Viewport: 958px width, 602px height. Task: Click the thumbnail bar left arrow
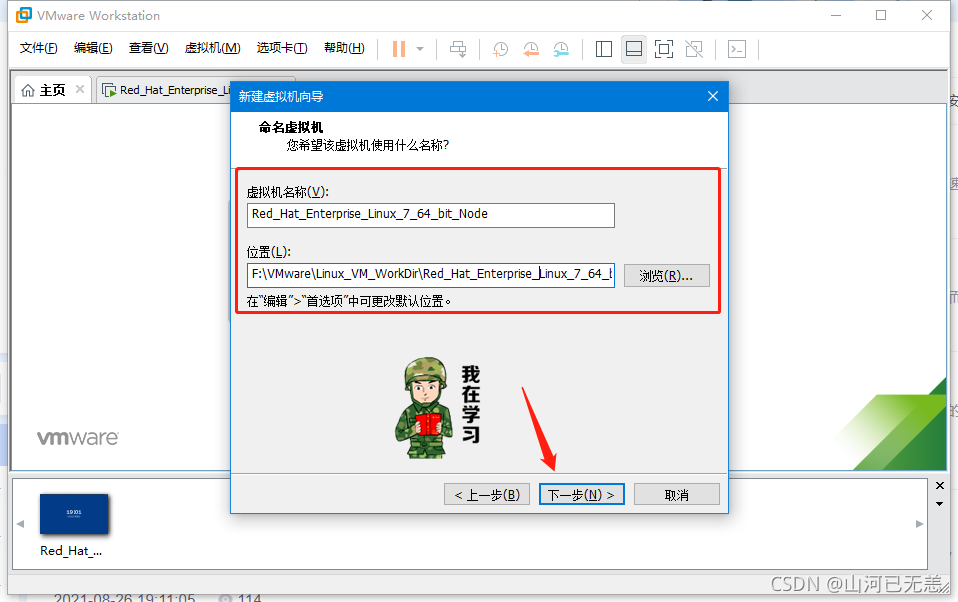20,524
